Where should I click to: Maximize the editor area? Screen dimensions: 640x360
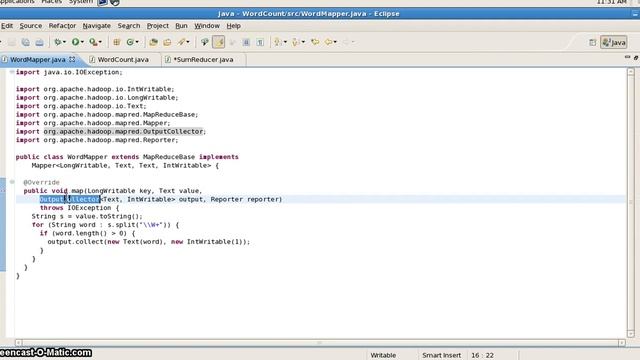click(636, 58)
